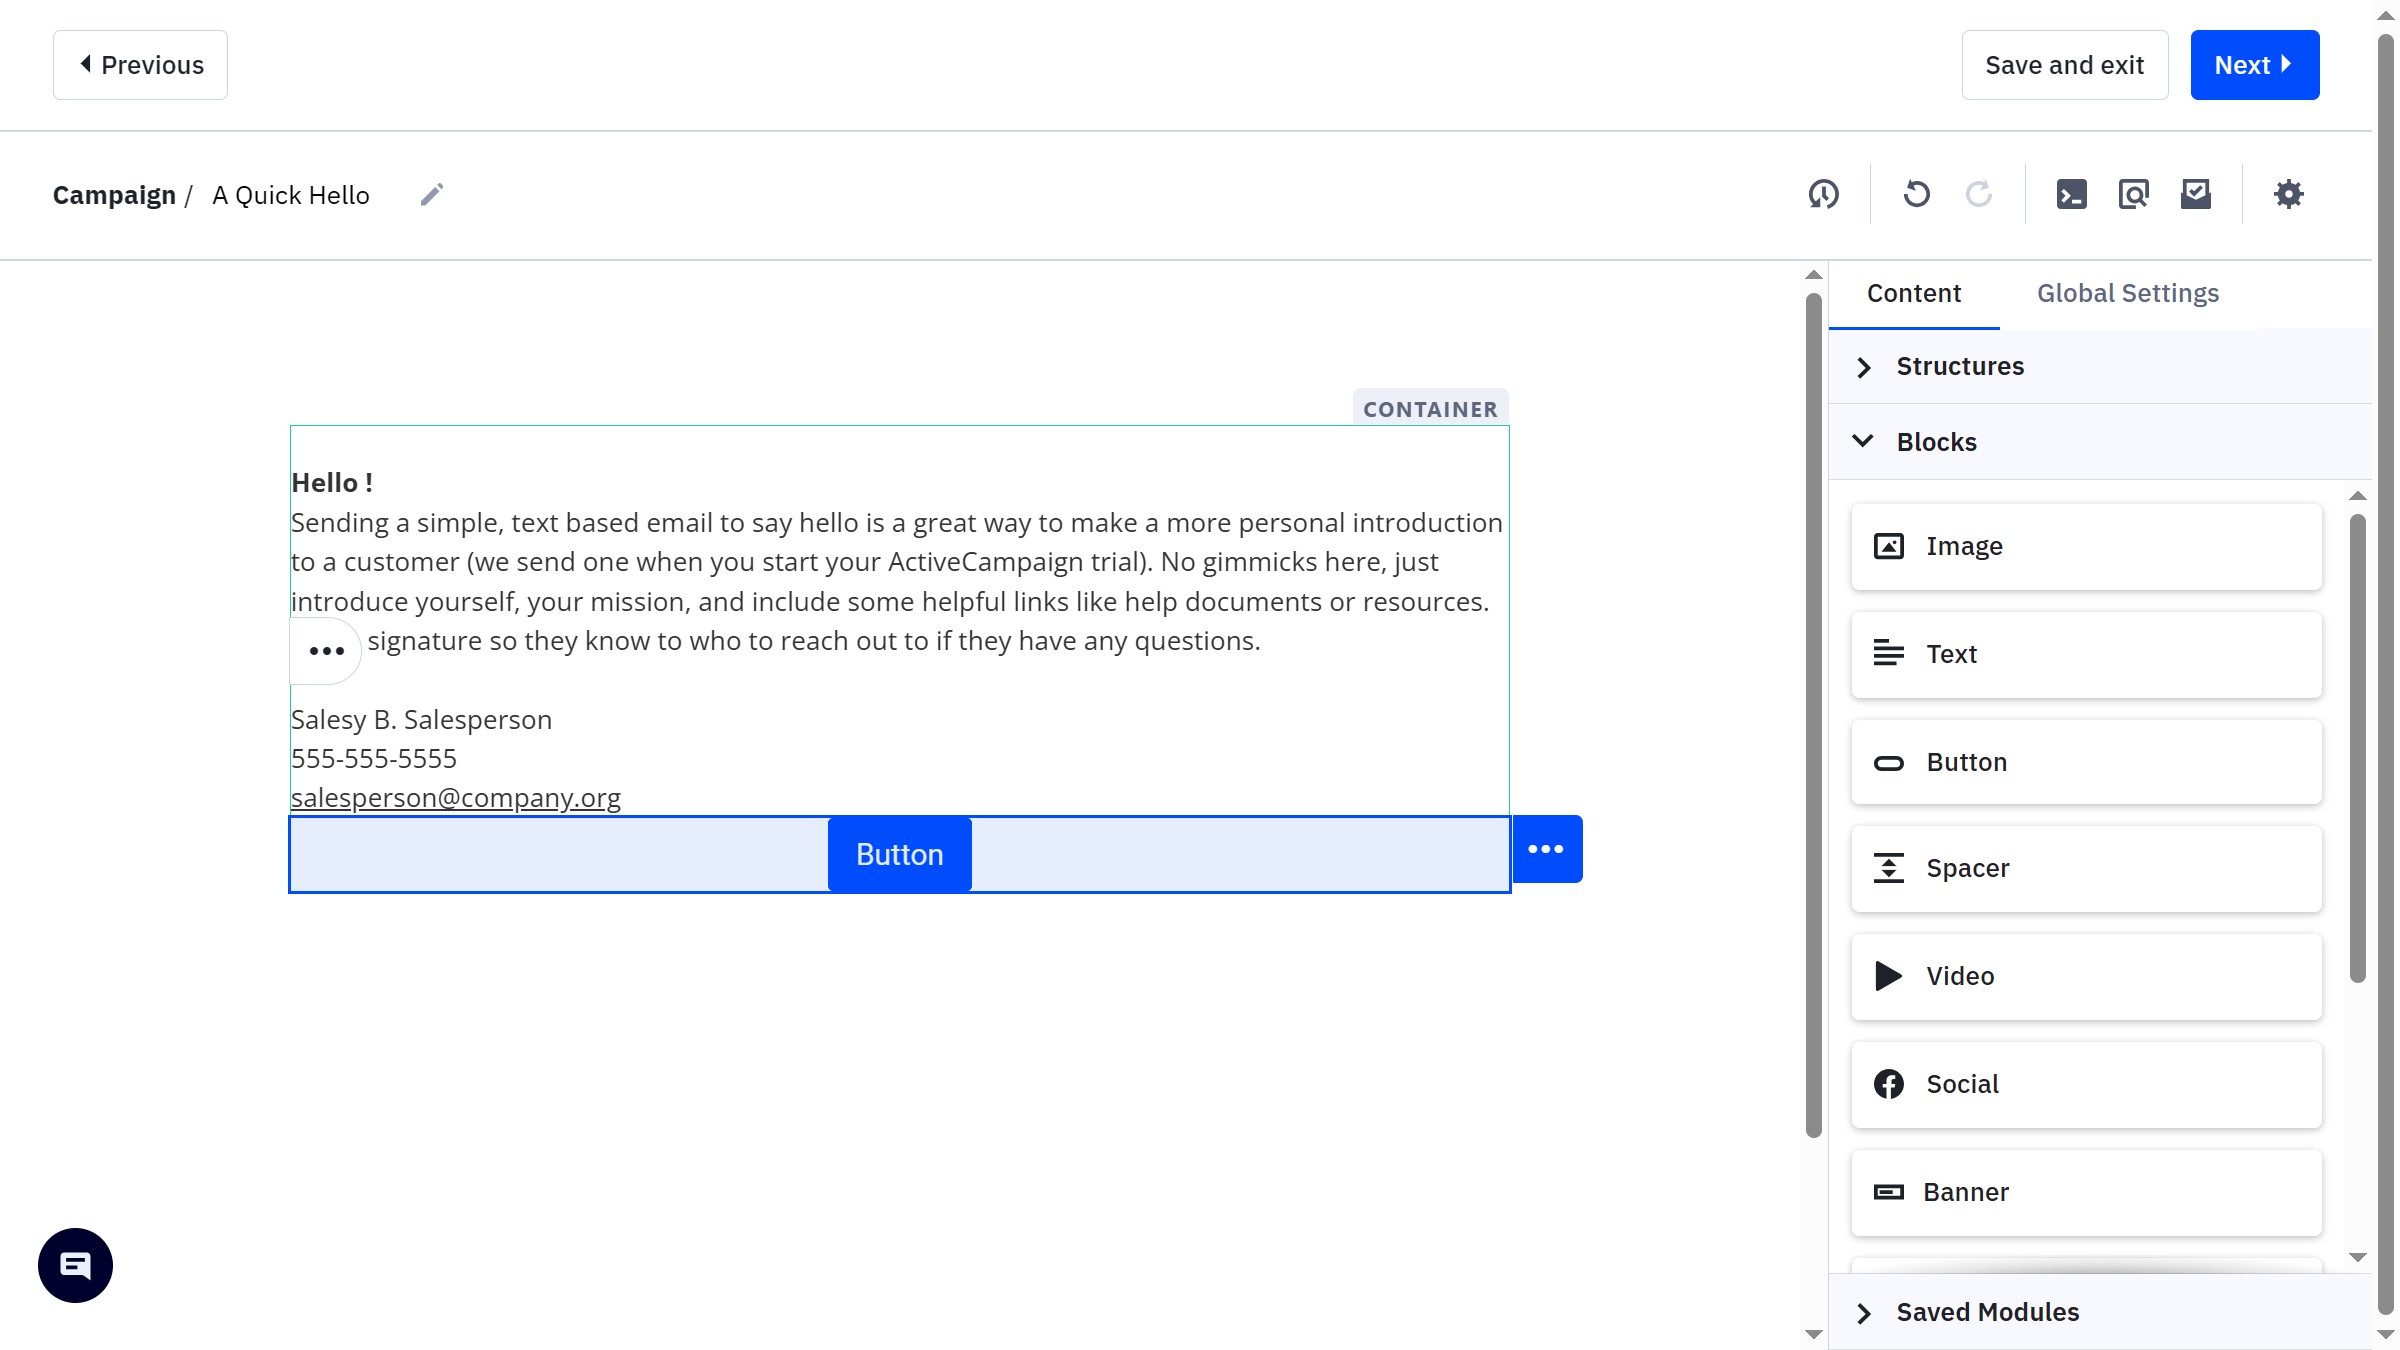Click the salesperson@company.org email link

(455, 798)
